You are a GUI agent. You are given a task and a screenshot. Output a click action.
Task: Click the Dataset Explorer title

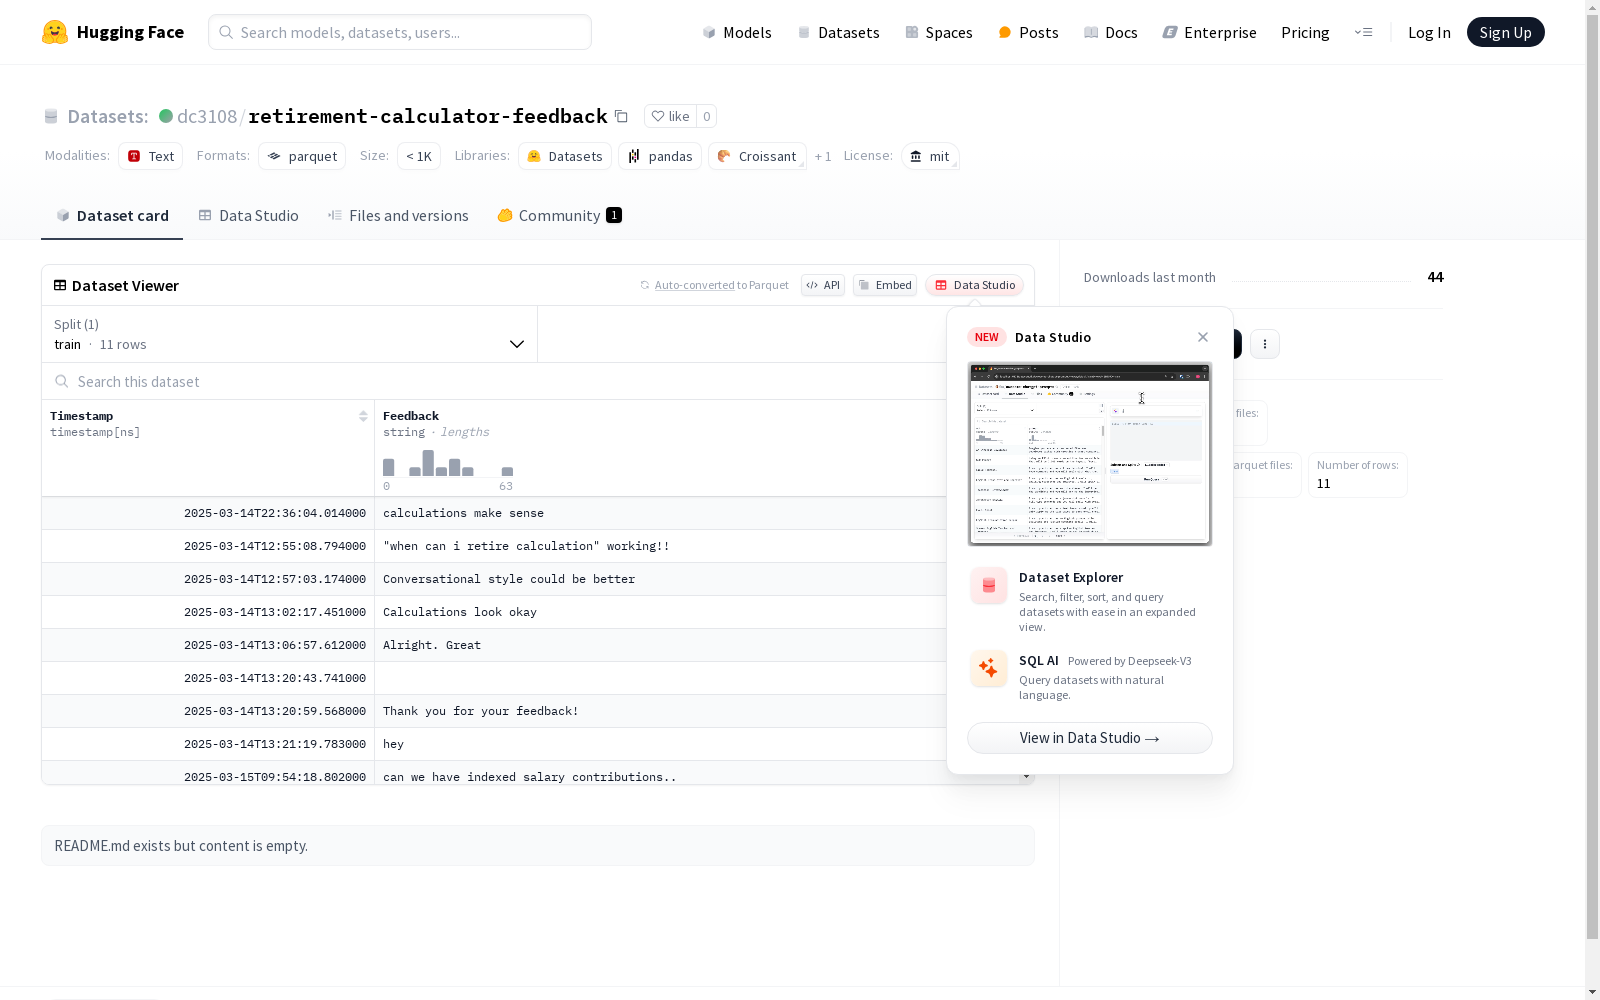(x=1071, y=577)
